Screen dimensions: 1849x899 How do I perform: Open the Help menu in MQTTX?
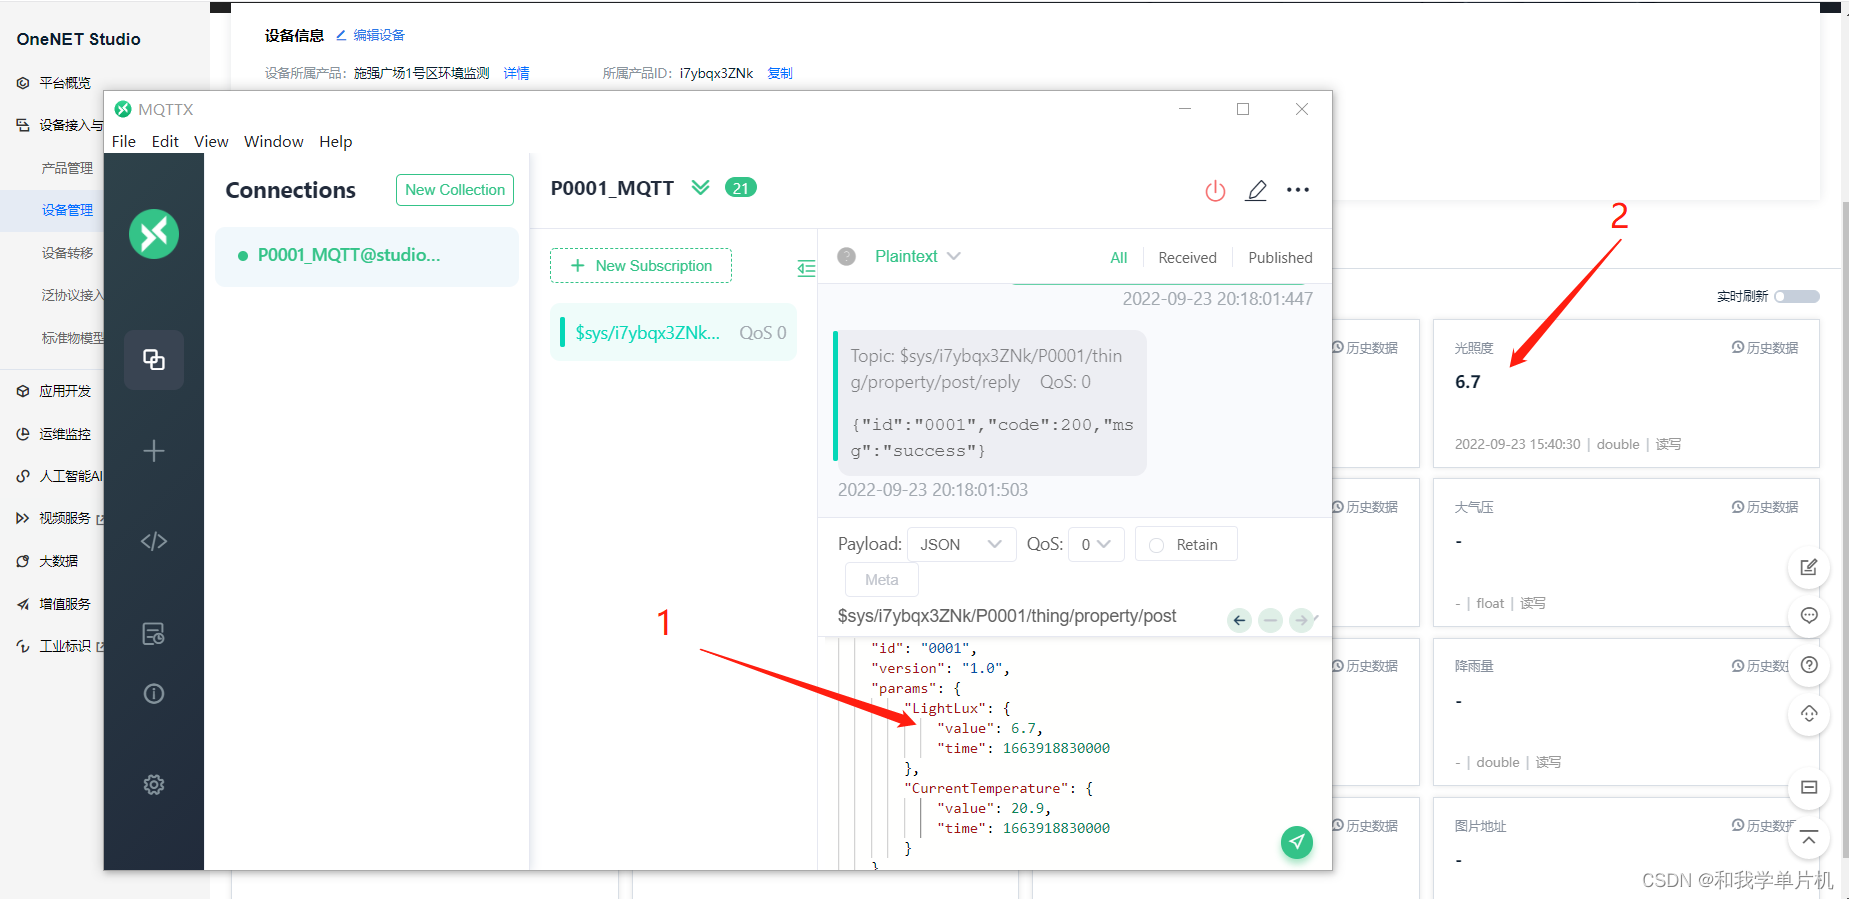(336, 141)
